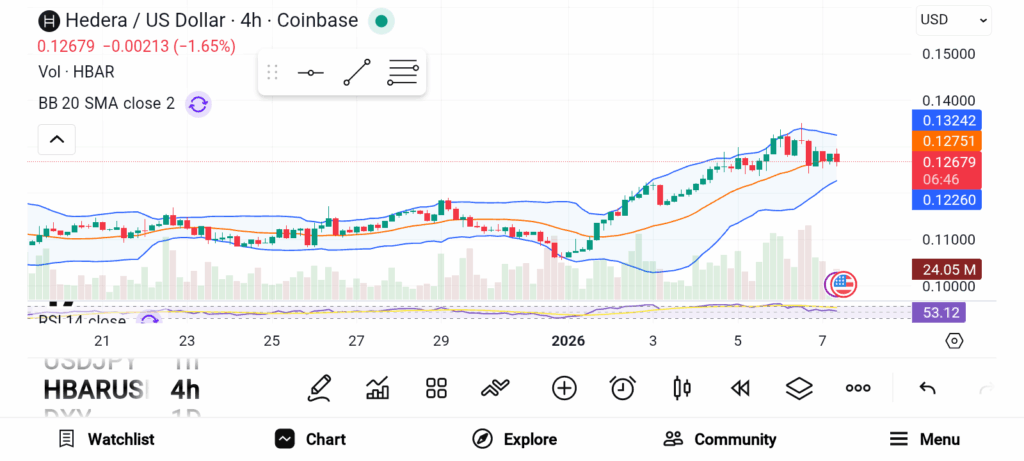The height and width of the screenshot is (461, 1024).
Task: Create an alert with the alarm clock icon
Action: pos(623,388)
